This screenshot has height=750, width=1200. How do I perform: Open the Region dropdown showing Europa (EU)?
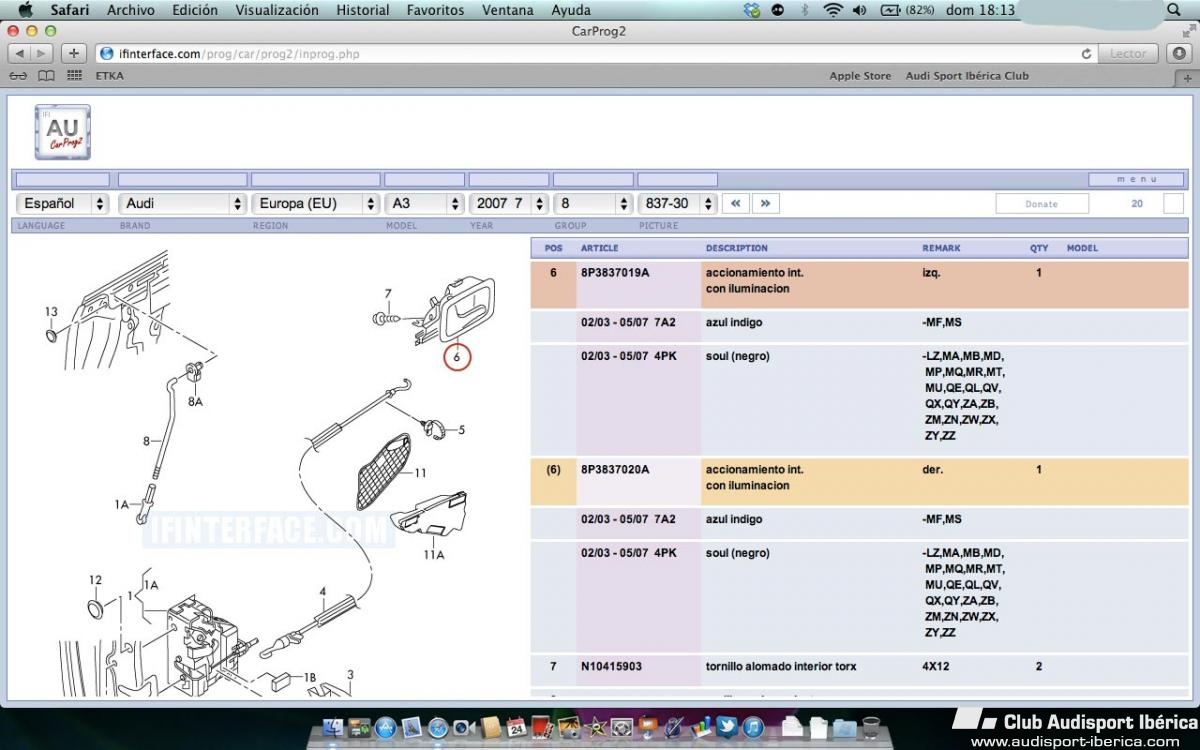pyautogui.click(x=315, y=203)
